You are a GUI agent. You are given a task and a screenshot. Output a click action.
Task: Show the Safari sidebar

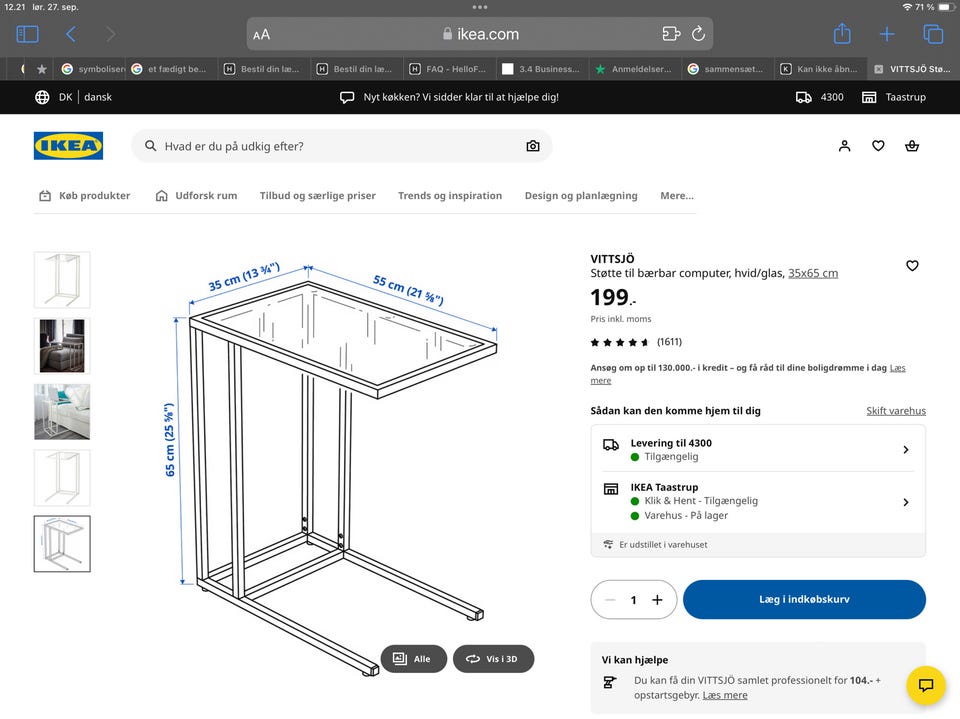pos(28,34)
